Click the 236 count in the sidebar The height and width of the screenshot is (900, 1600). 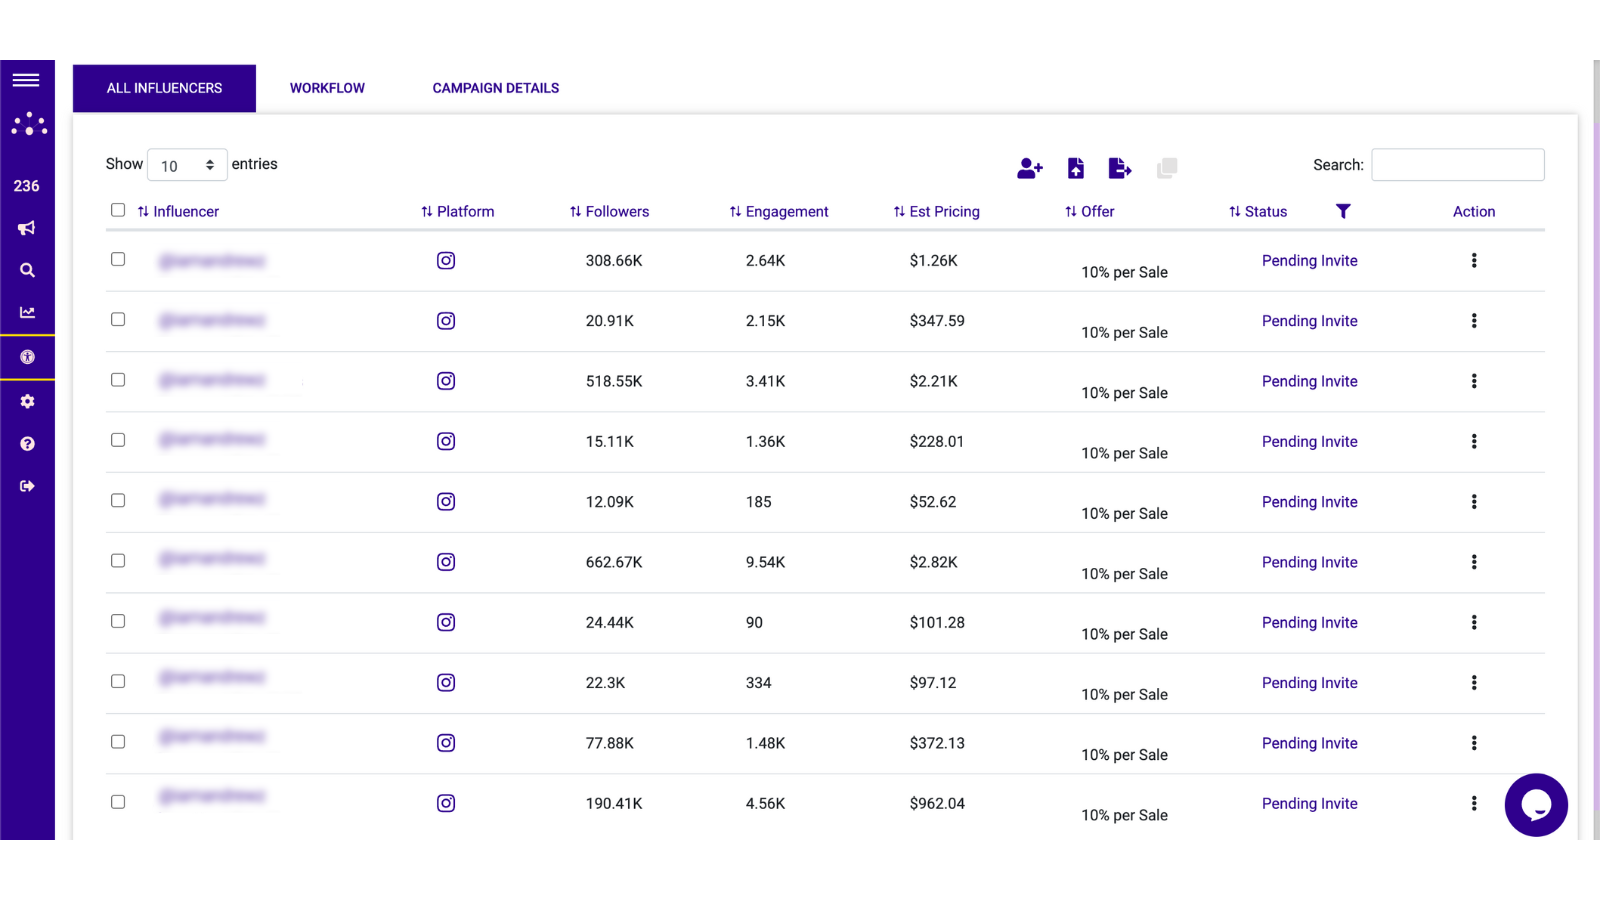point(26,186)
